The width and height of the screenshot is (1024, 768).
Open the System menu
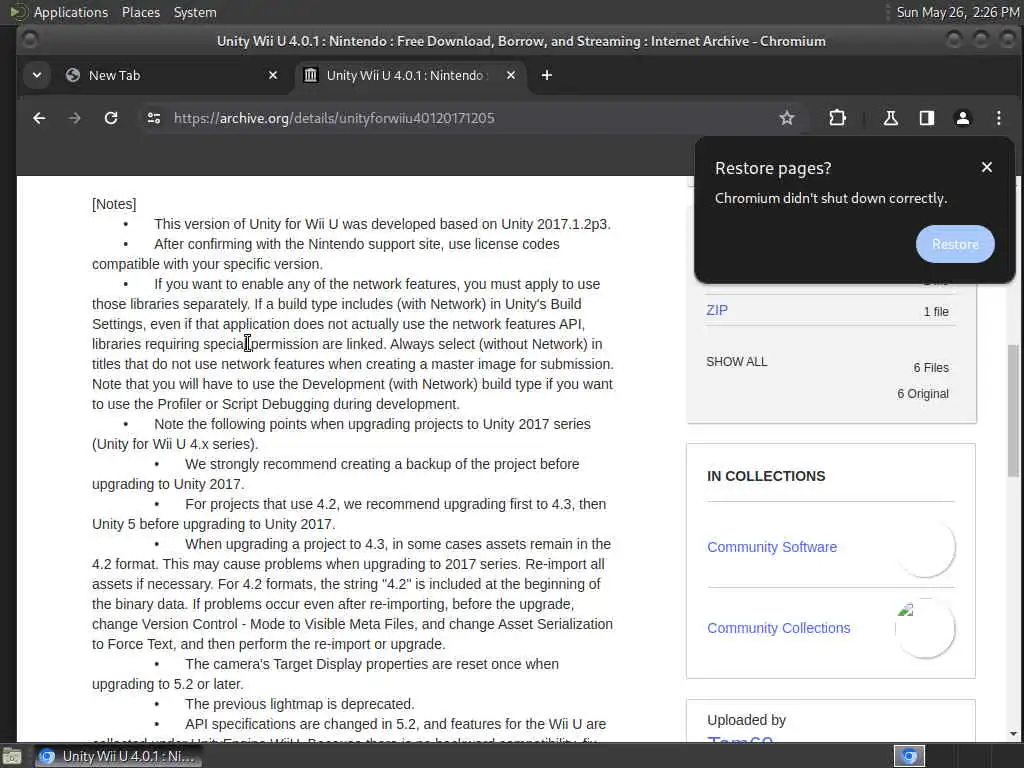[x=195, y=12]
